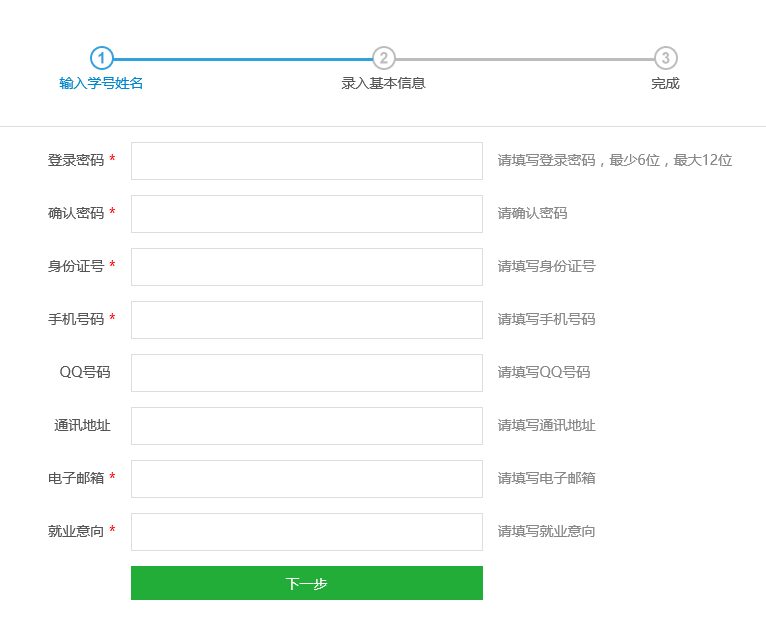Select the 录入基本信息 step label
The width and height of the screenshot is (766, 620).
click(x=383, y=84)
